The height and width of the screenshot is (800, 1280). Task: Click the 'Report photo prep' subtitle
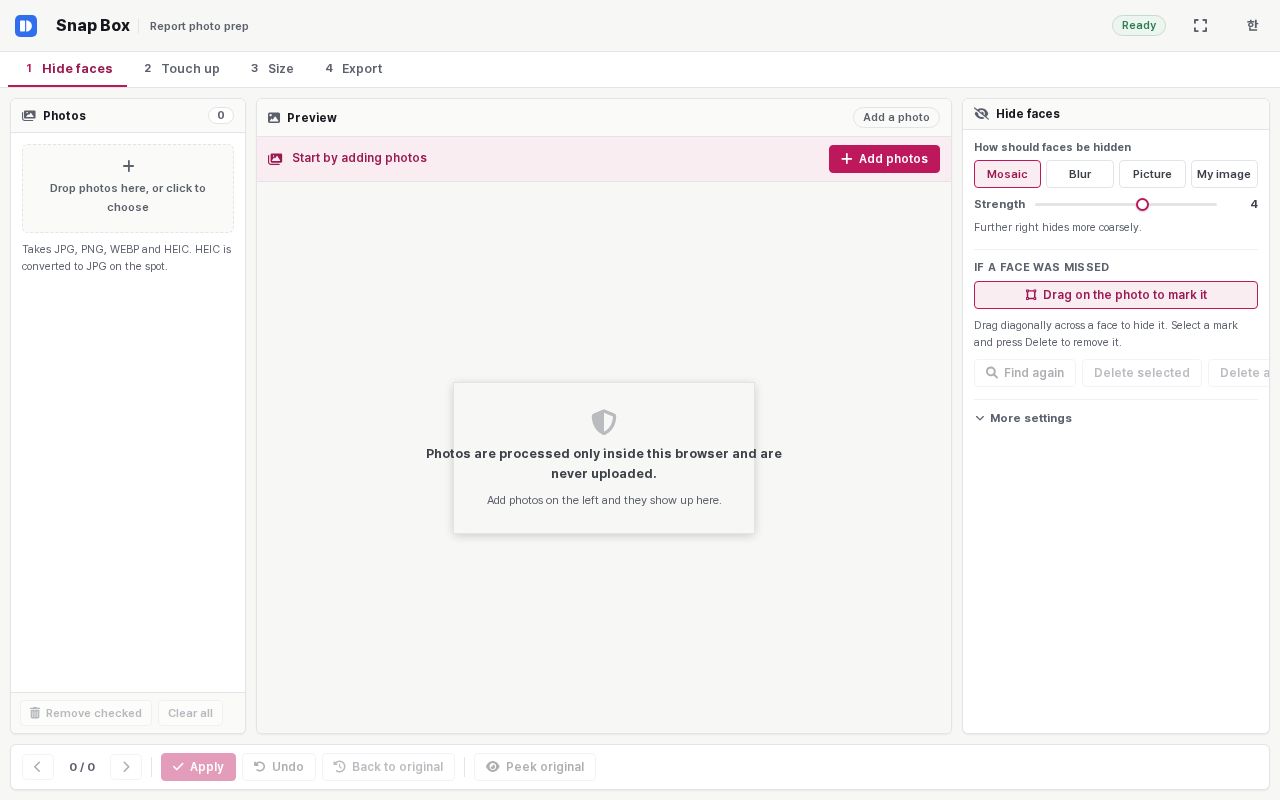click(199, 26)
